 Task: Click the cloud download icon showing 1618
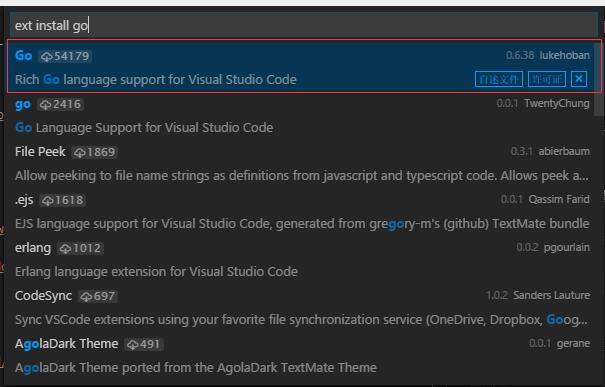click(x=47, y=201)
